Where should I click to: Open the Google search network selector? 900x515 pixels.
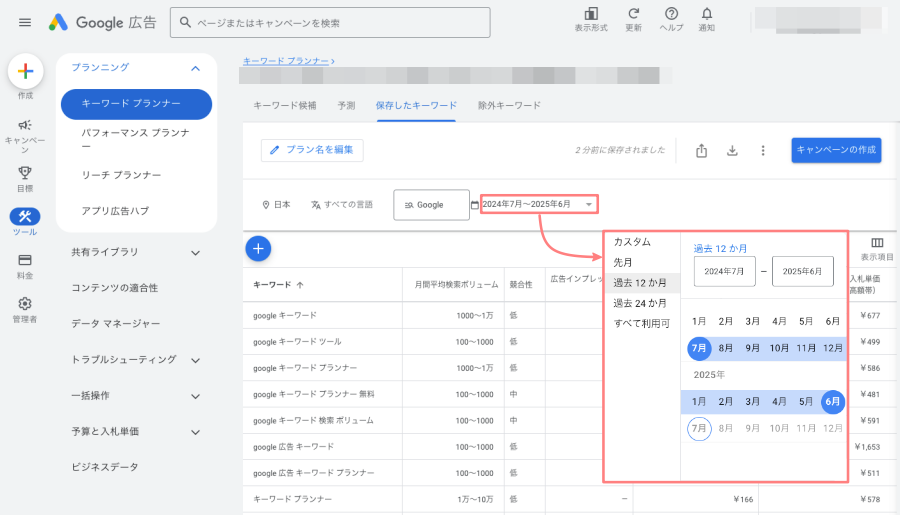click(432, 205)
